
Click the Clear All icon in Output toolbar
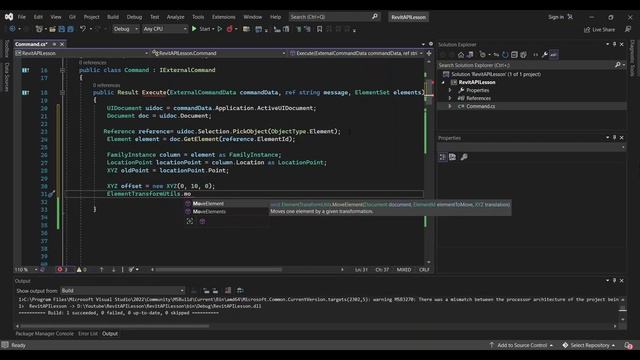(x=228, y=290)
